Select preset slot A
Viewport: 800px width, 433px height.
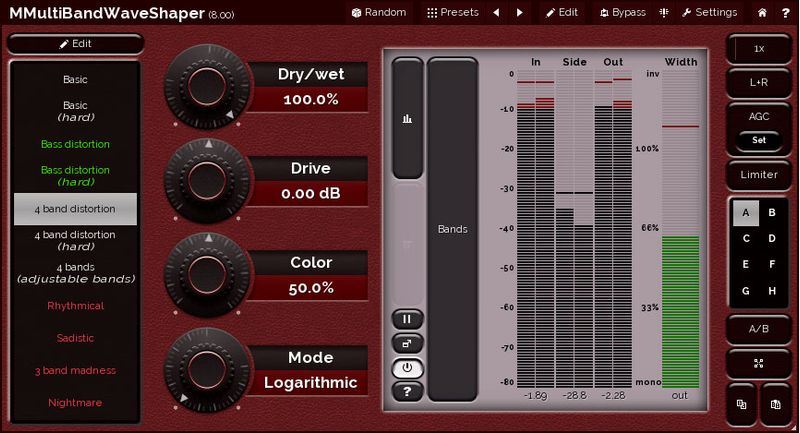click(x=746, y=213)
